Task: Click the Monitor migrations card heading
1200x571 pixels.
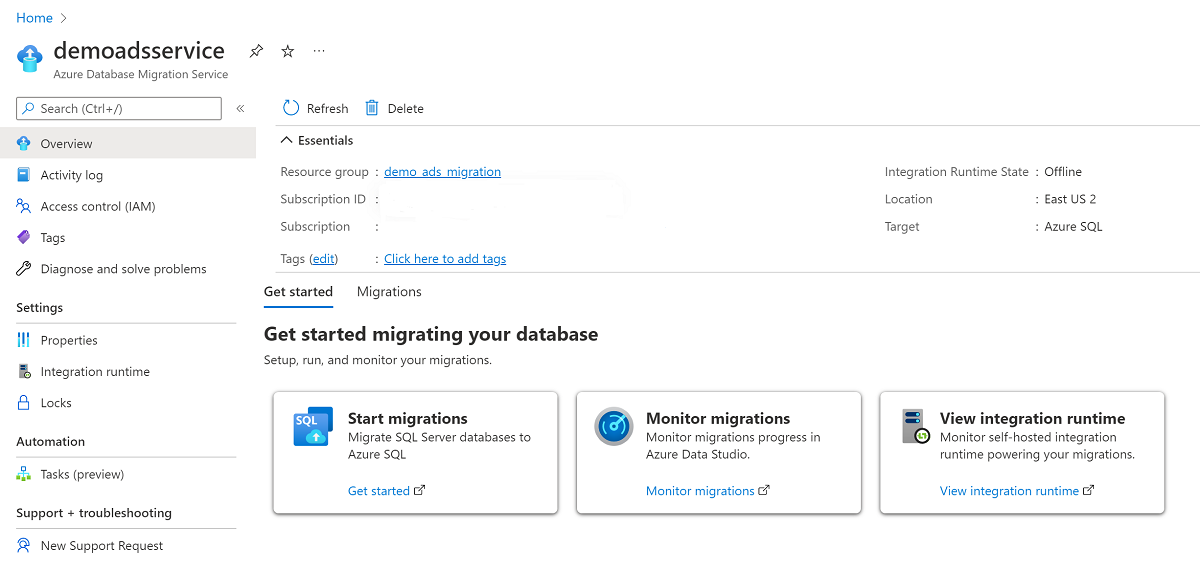Action: pos(718,418)
